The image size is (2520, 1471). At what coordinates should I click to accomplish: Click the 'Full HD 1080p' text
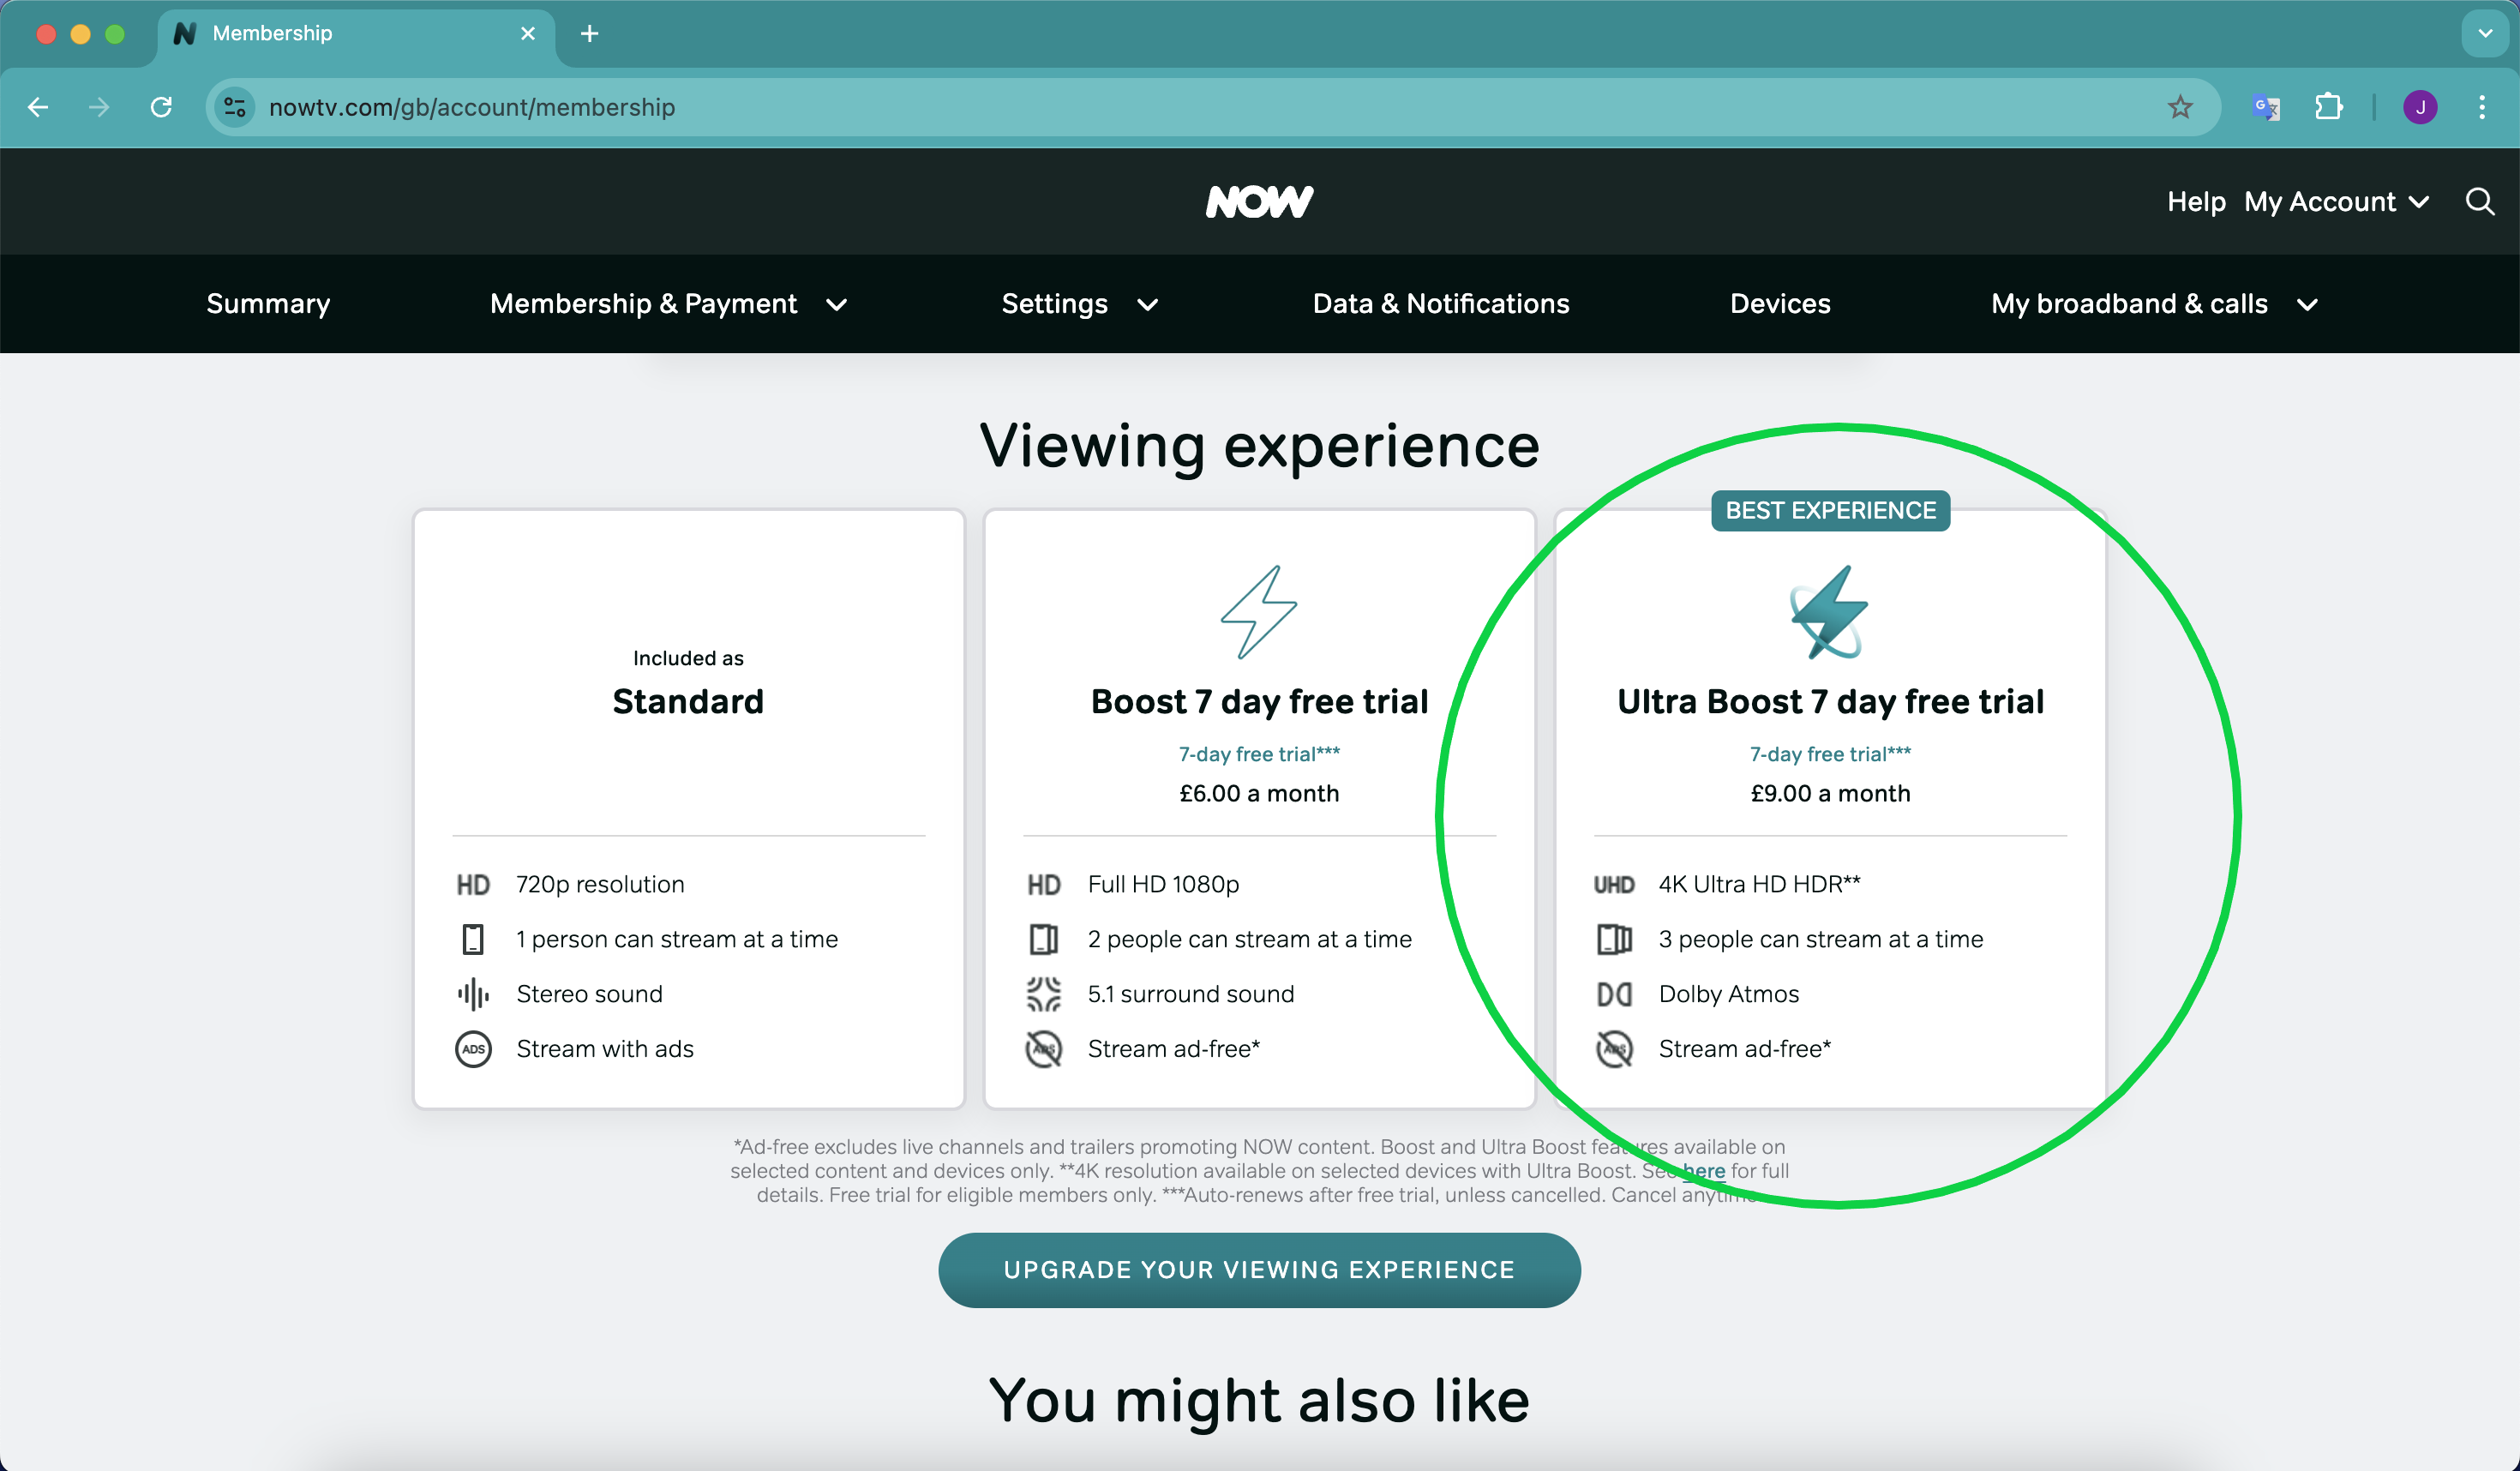click(x=1163, y=885)
